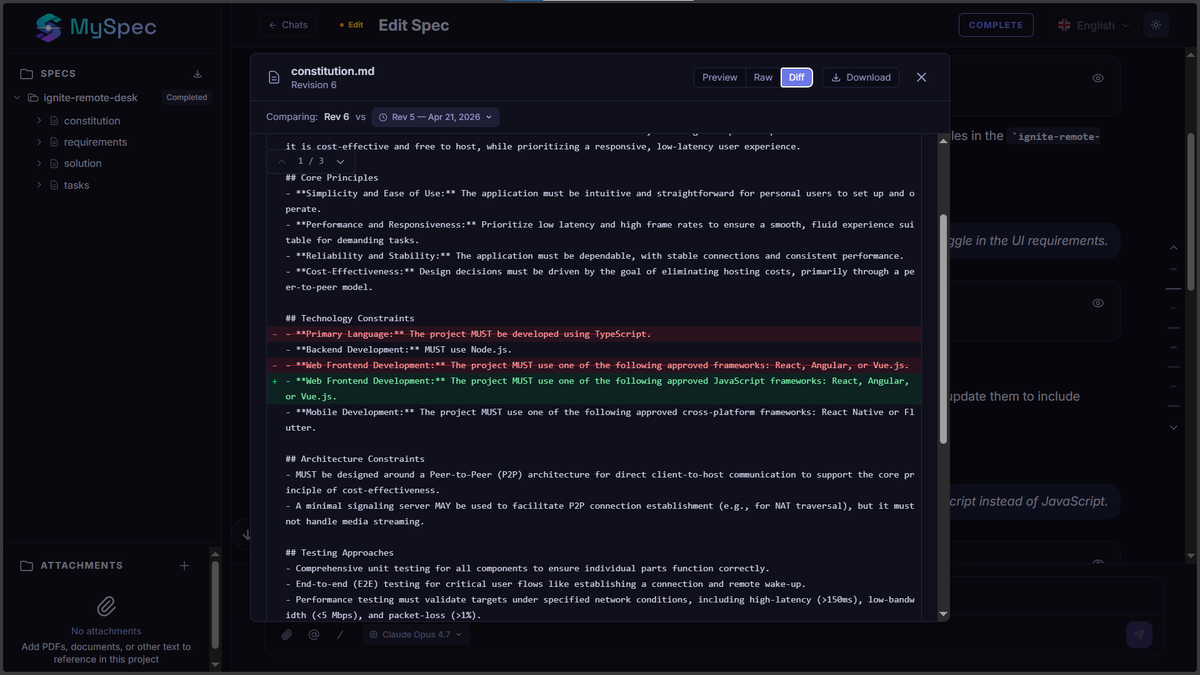
Task: Click the @ mention icon in chat input
Action: tap(314, 634)
